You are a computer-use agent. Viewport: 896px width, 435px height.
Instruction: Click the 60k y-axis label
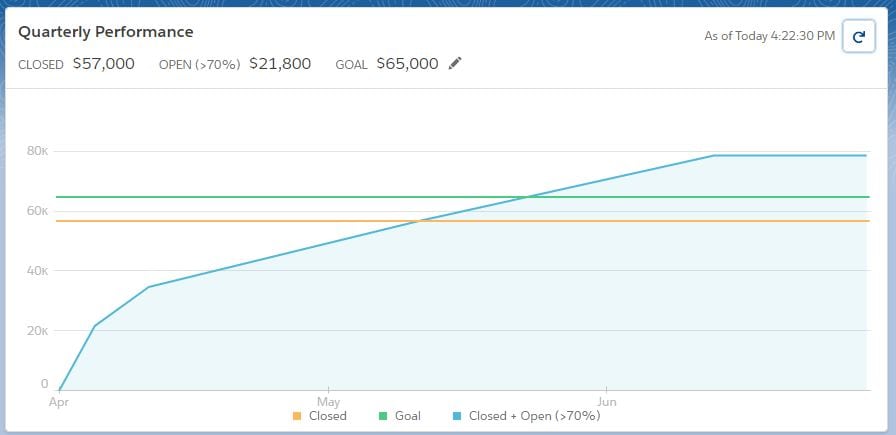(x=38, y=211)
